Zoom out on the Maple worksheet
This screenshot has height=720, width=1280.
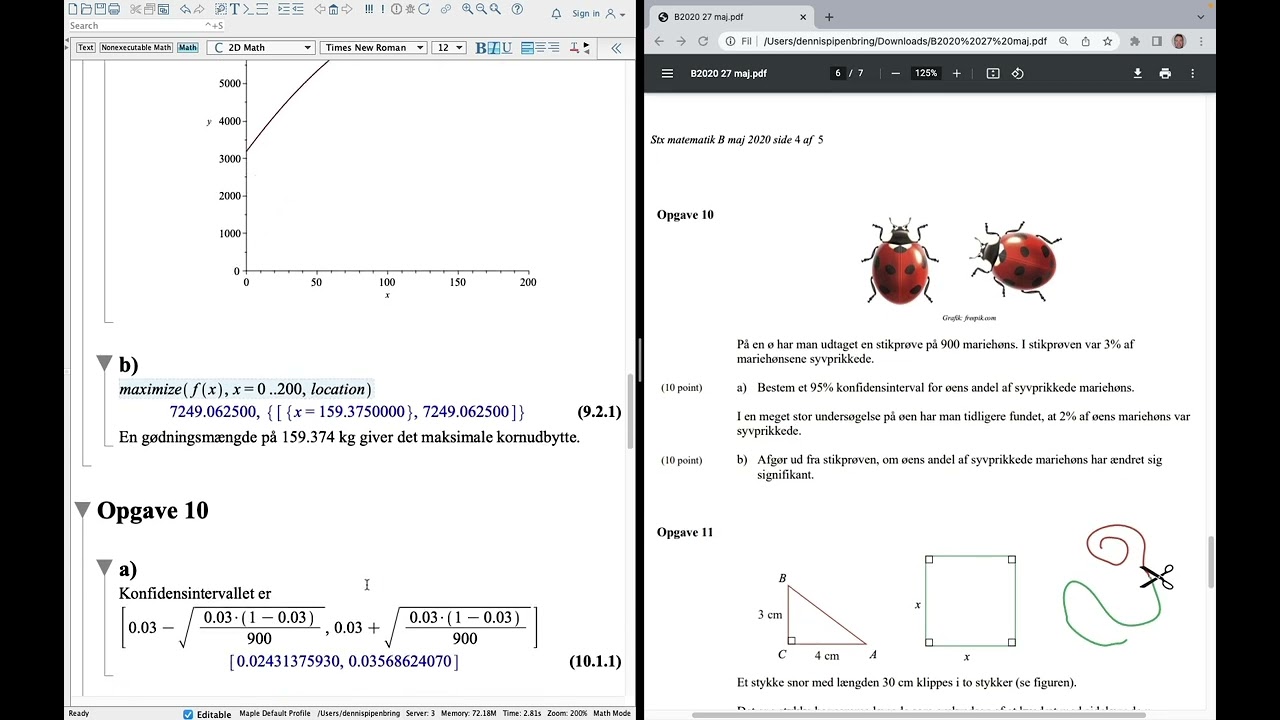pyautogui.click(x=481, y=9)
